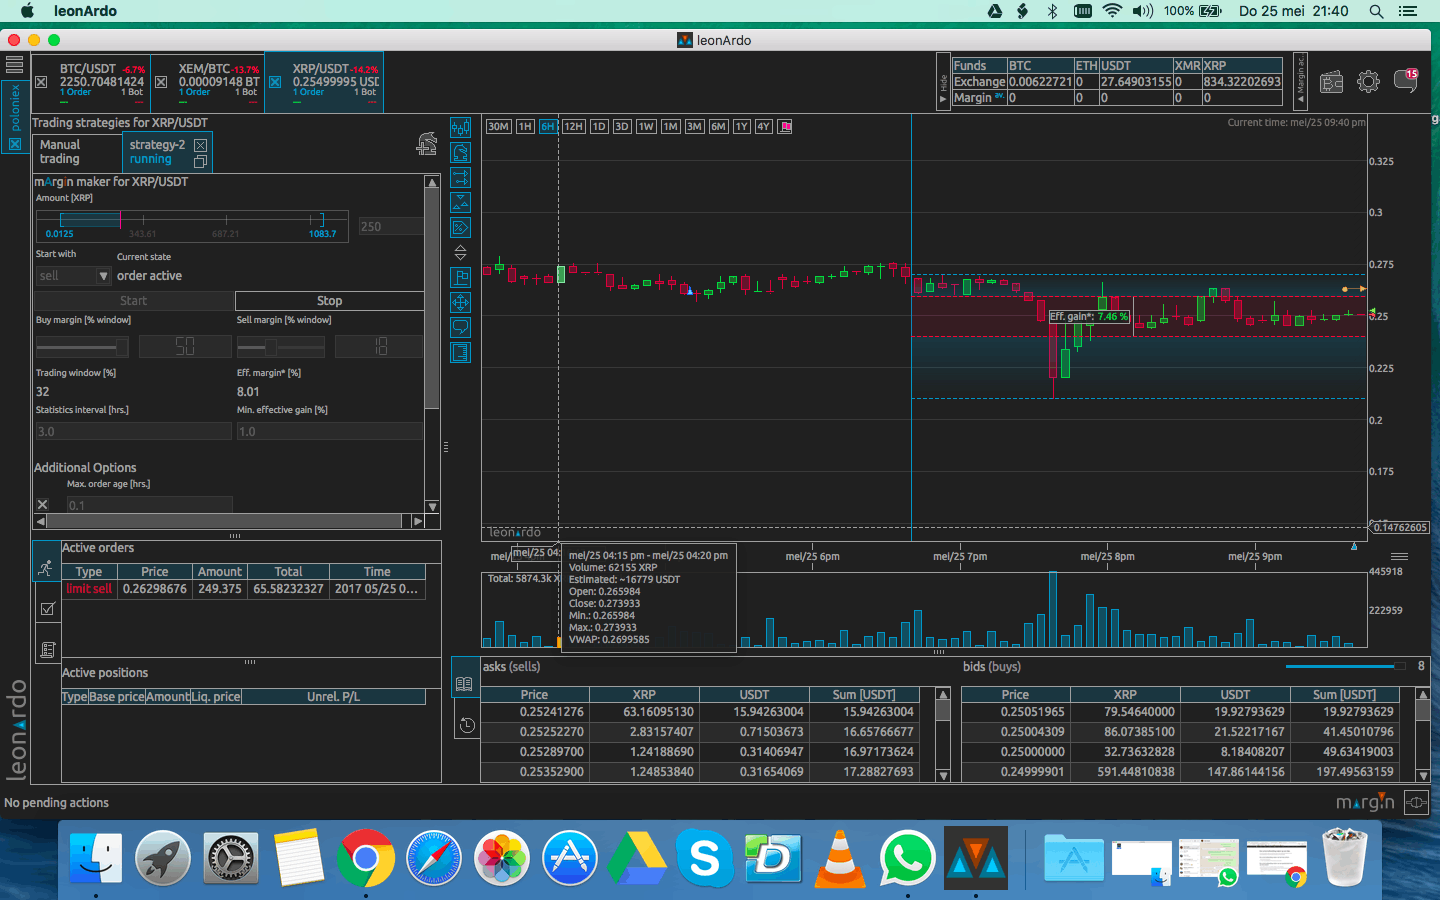Select the 4Y chart timeframe button

[764, 127]
